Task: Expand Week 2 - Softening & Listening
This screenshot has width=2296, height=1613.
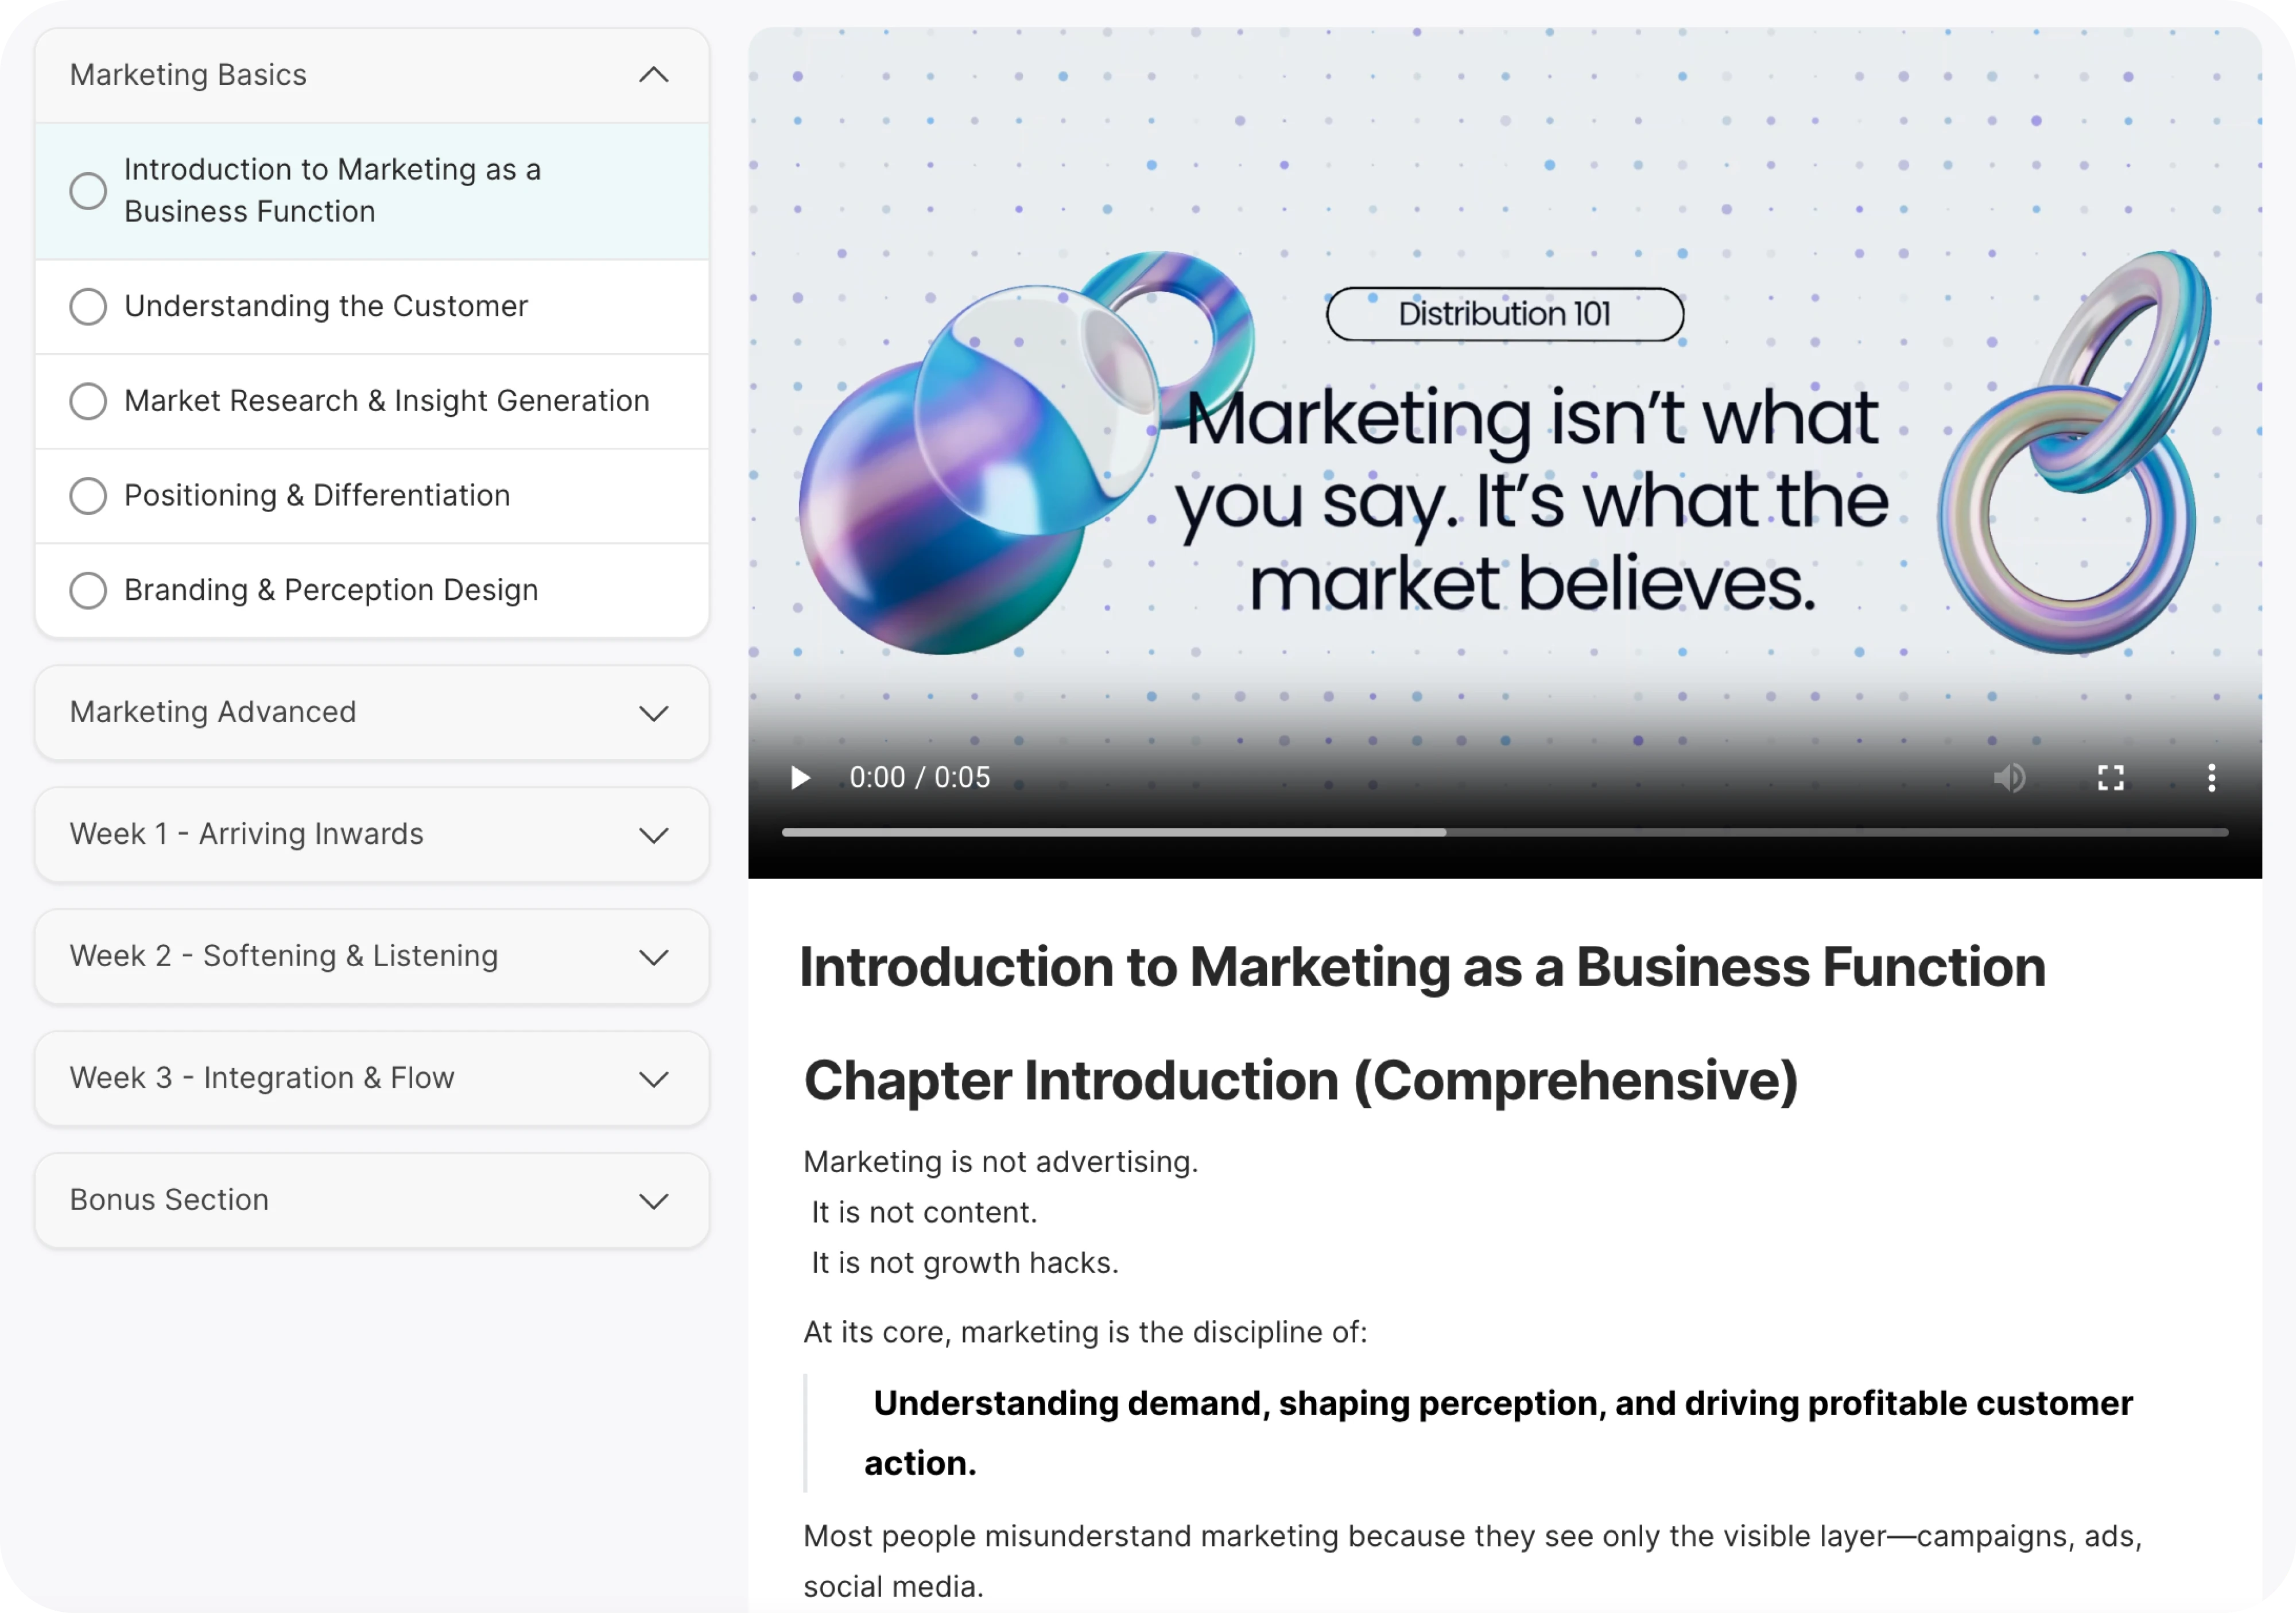Action: pyautogui.click(x=653, y=957)
